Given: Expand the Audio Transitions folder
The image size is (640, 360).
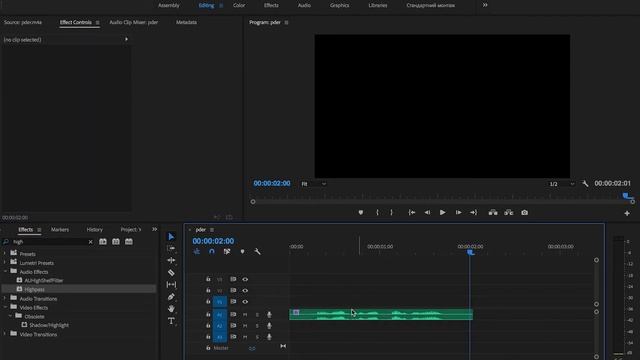Looking at the screenshot, I should (x=5, y=298).
